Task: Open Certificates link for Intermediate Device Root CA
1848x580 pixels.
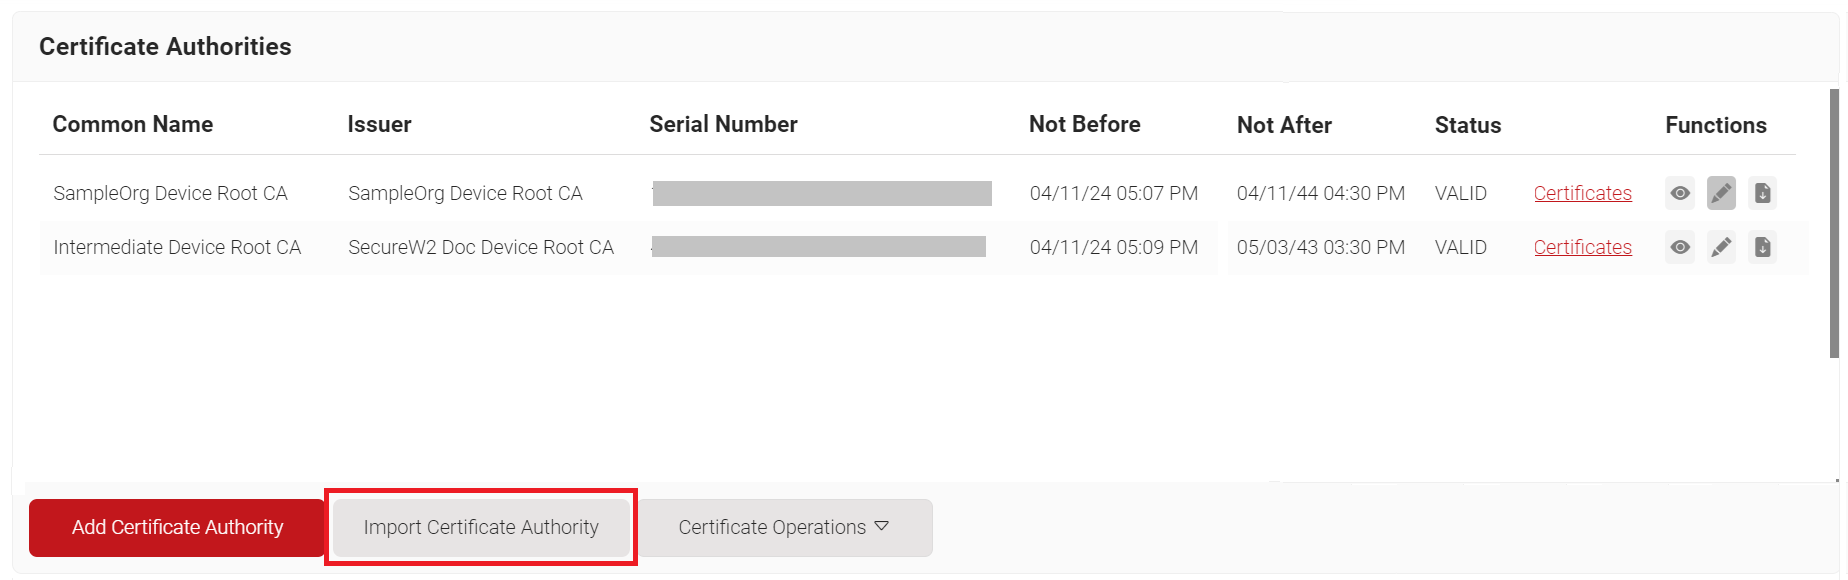Action: [x=1582, y=247]
